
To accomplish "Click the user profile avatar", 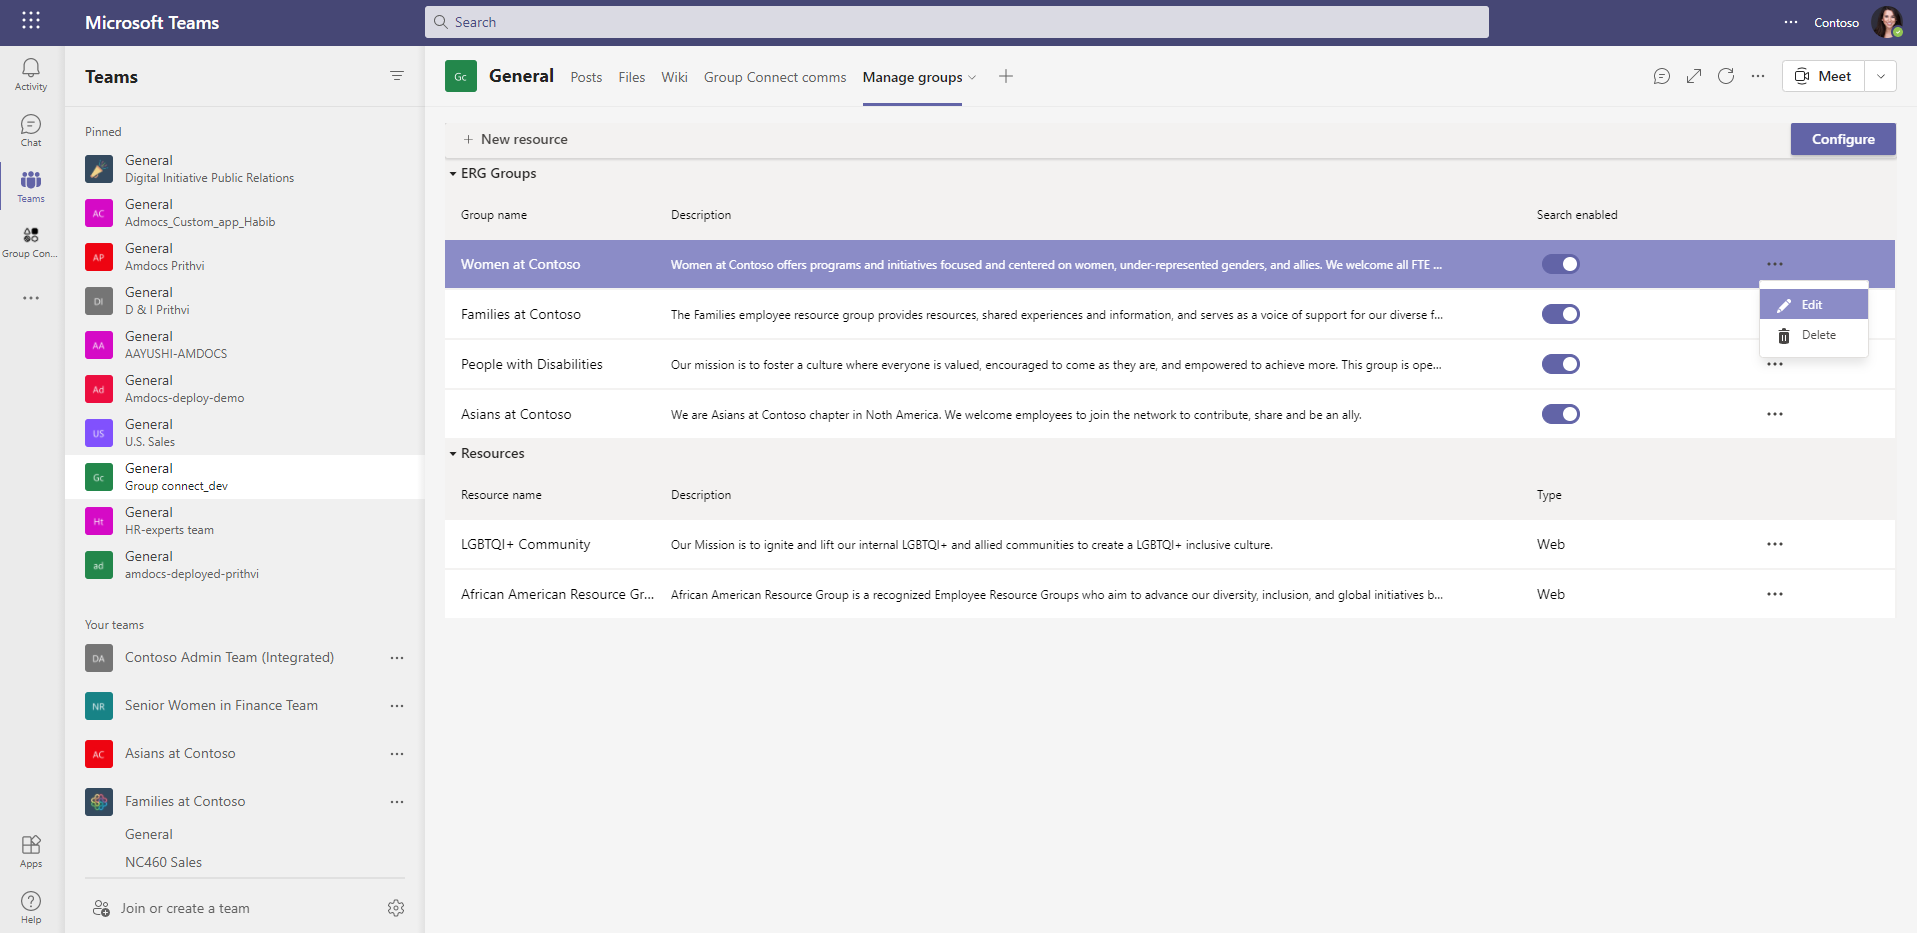I will coord(1887,22).
